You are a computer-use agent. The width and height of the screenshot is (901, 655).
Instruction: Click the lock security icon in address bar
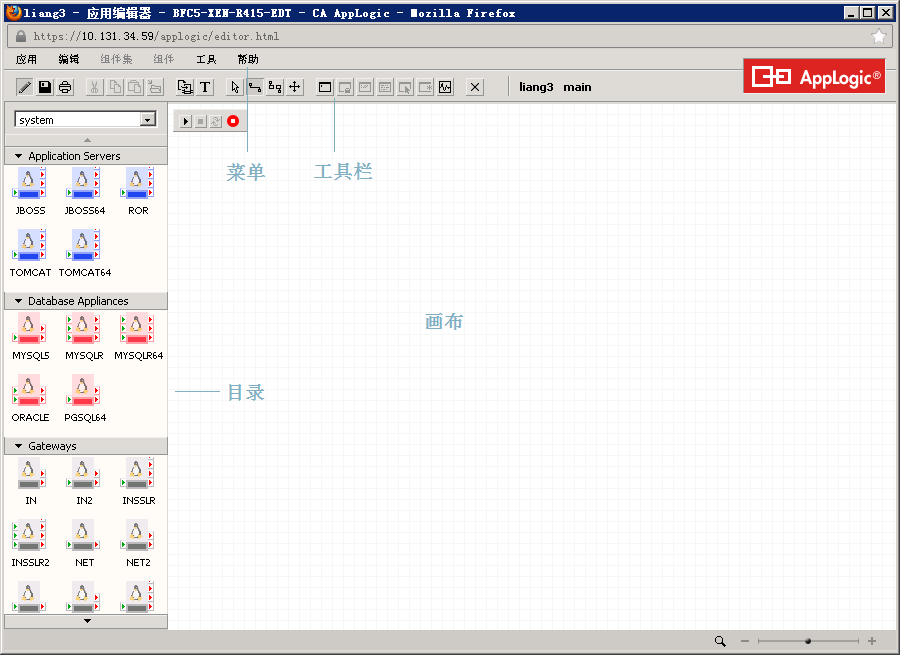point(21,36)
